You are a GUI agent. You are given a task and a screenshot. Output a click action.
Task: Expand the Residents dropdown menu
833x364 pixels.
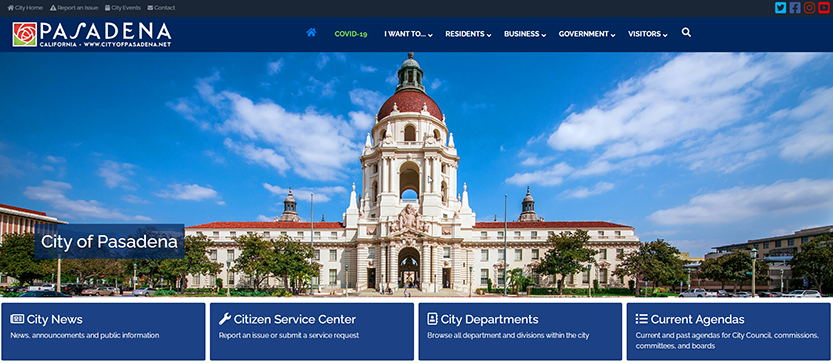(468, 34)
